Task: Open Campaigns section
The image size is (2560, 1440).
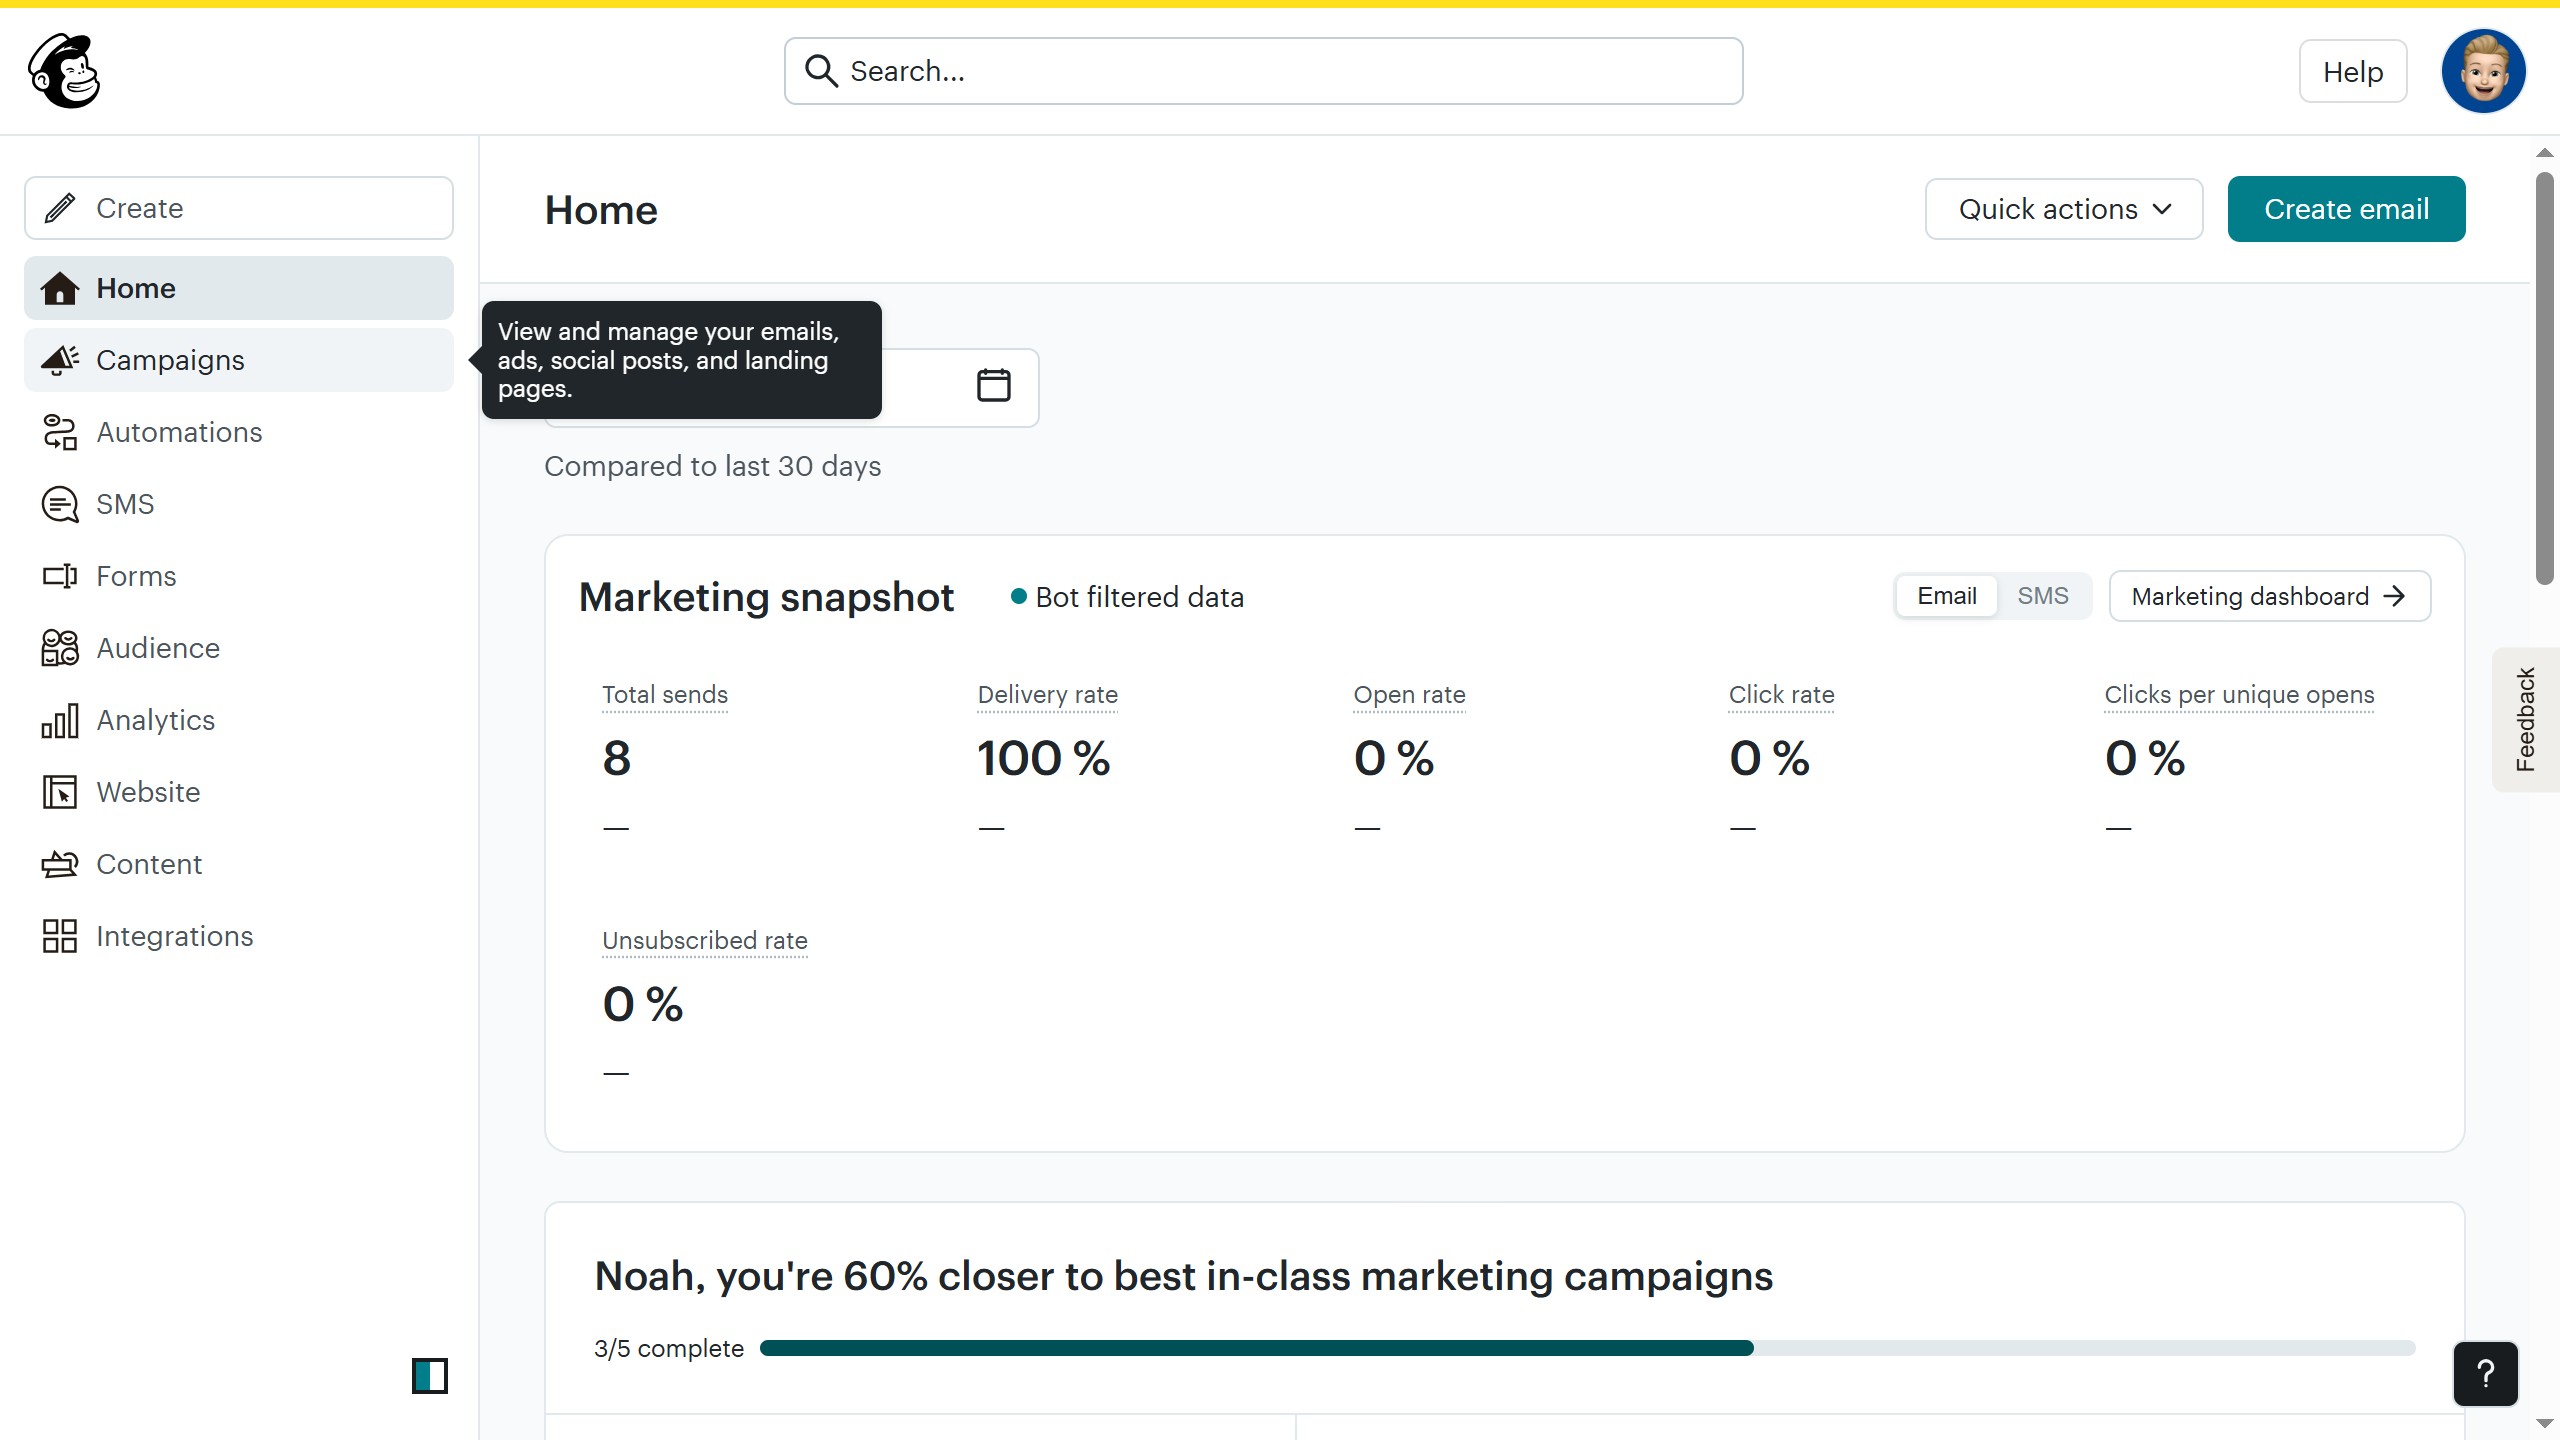Action: click(x=239, y=360)
